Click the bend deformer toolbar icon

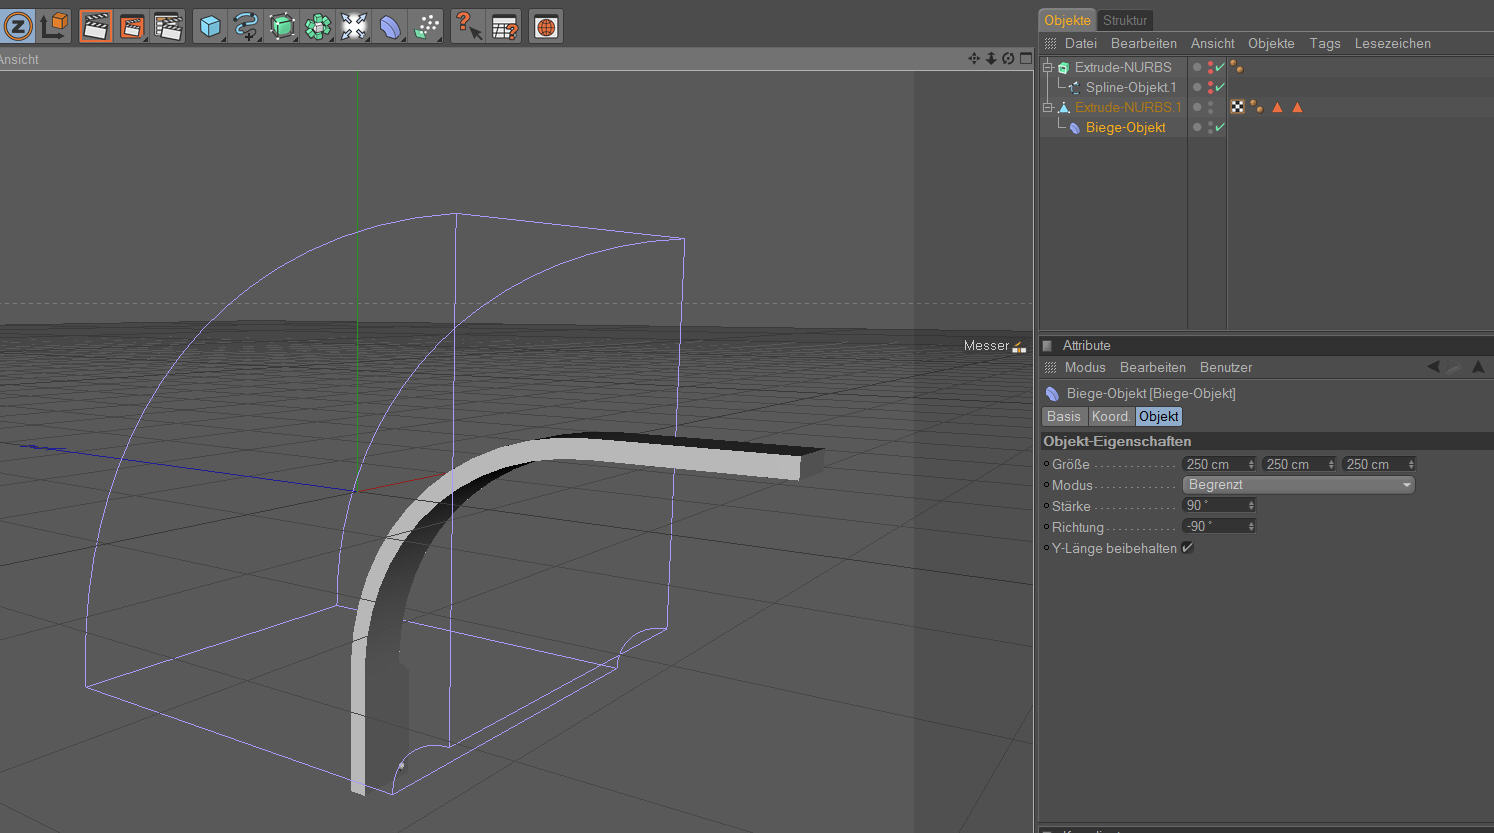point(390,26)
